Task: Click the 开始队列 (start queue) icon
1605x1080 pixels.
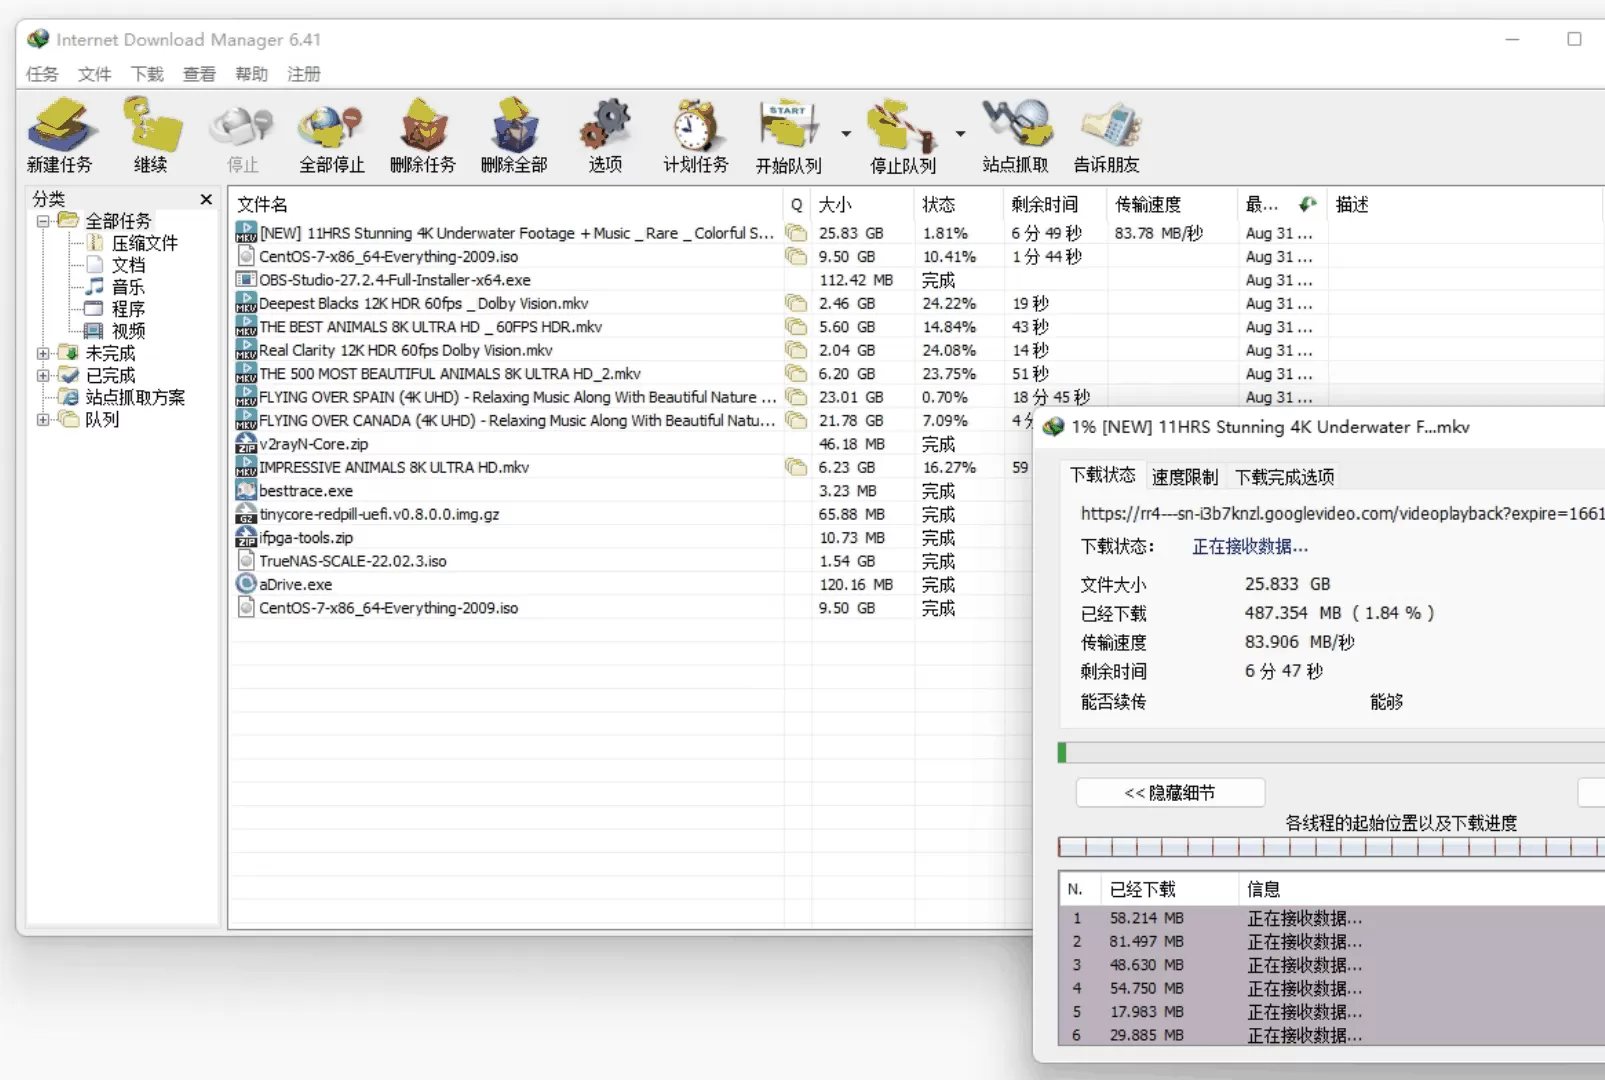Action: [789, 135]
